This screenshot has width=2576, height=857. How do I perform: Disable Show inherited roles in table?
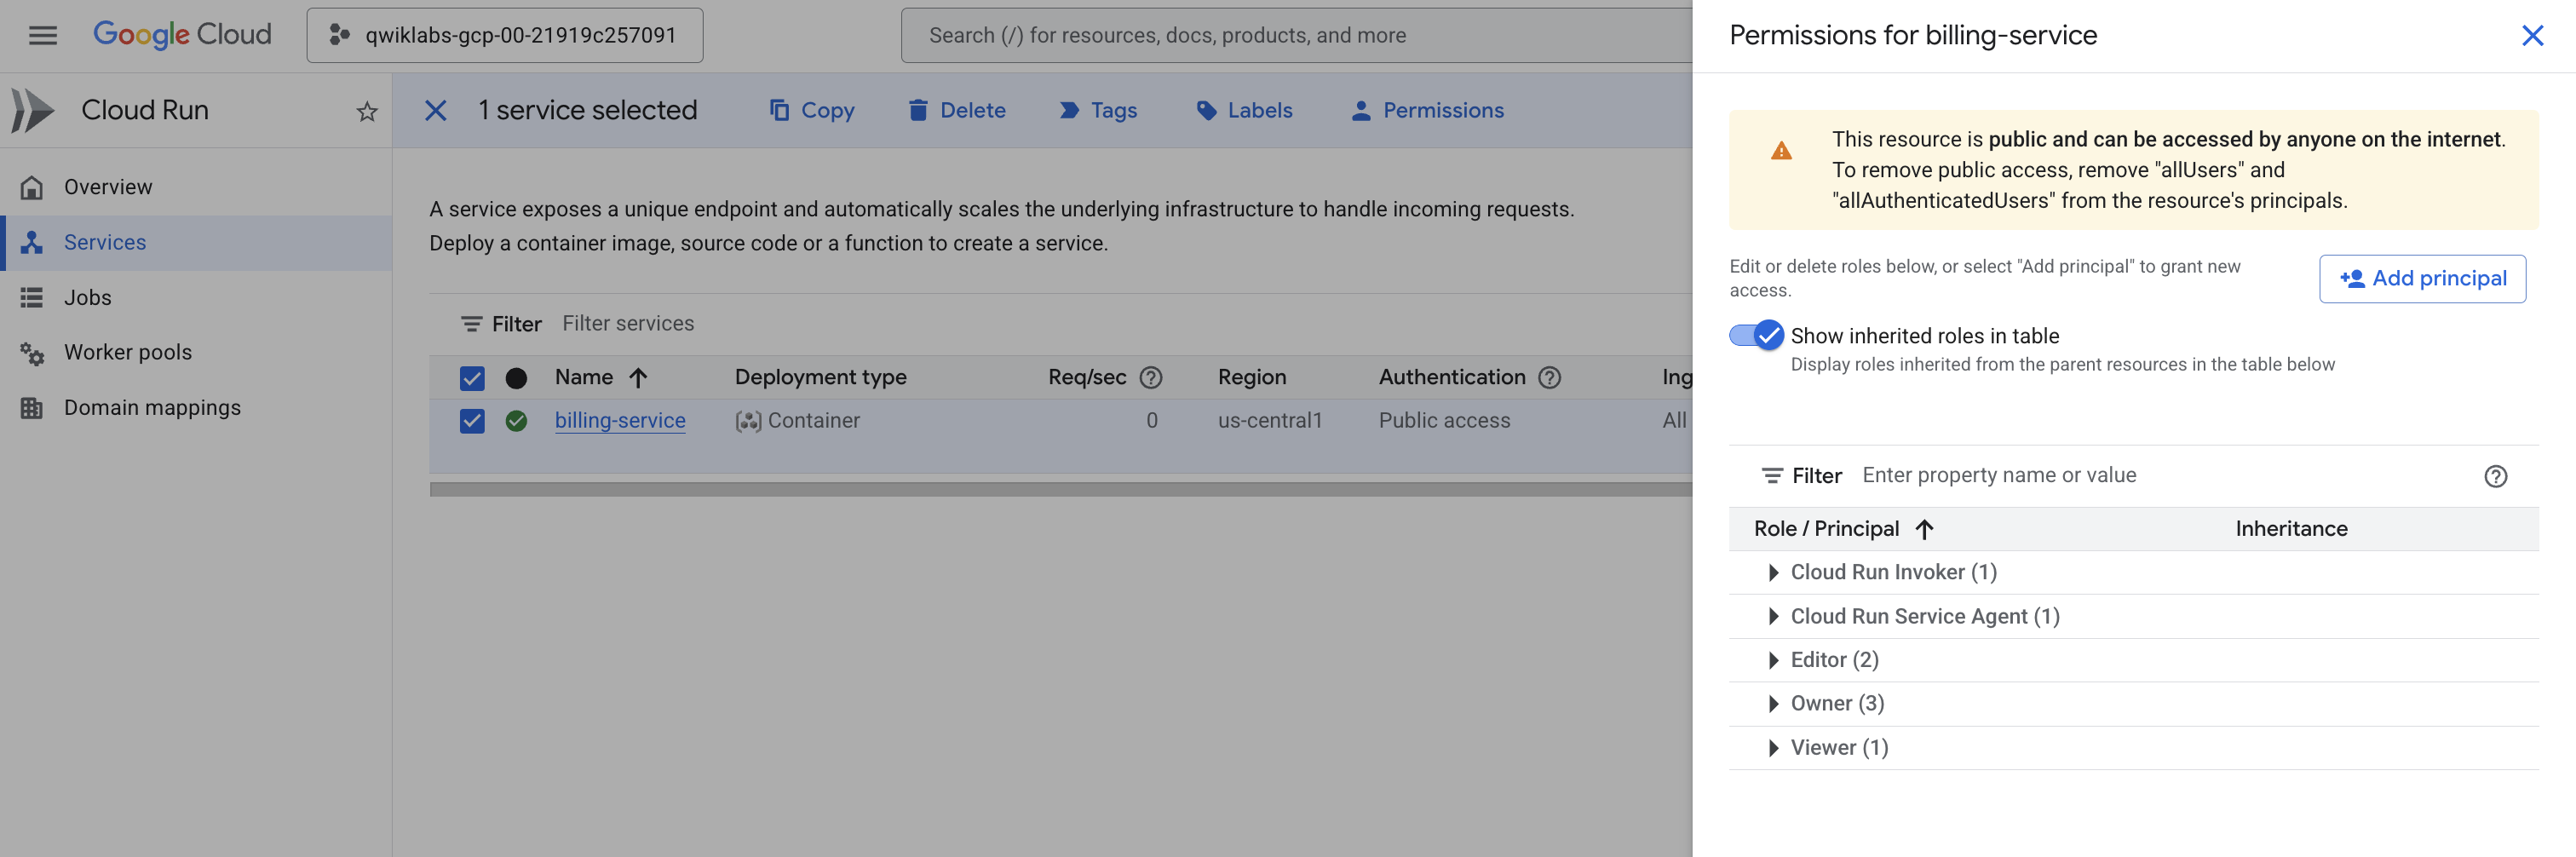click(1755, 336)
